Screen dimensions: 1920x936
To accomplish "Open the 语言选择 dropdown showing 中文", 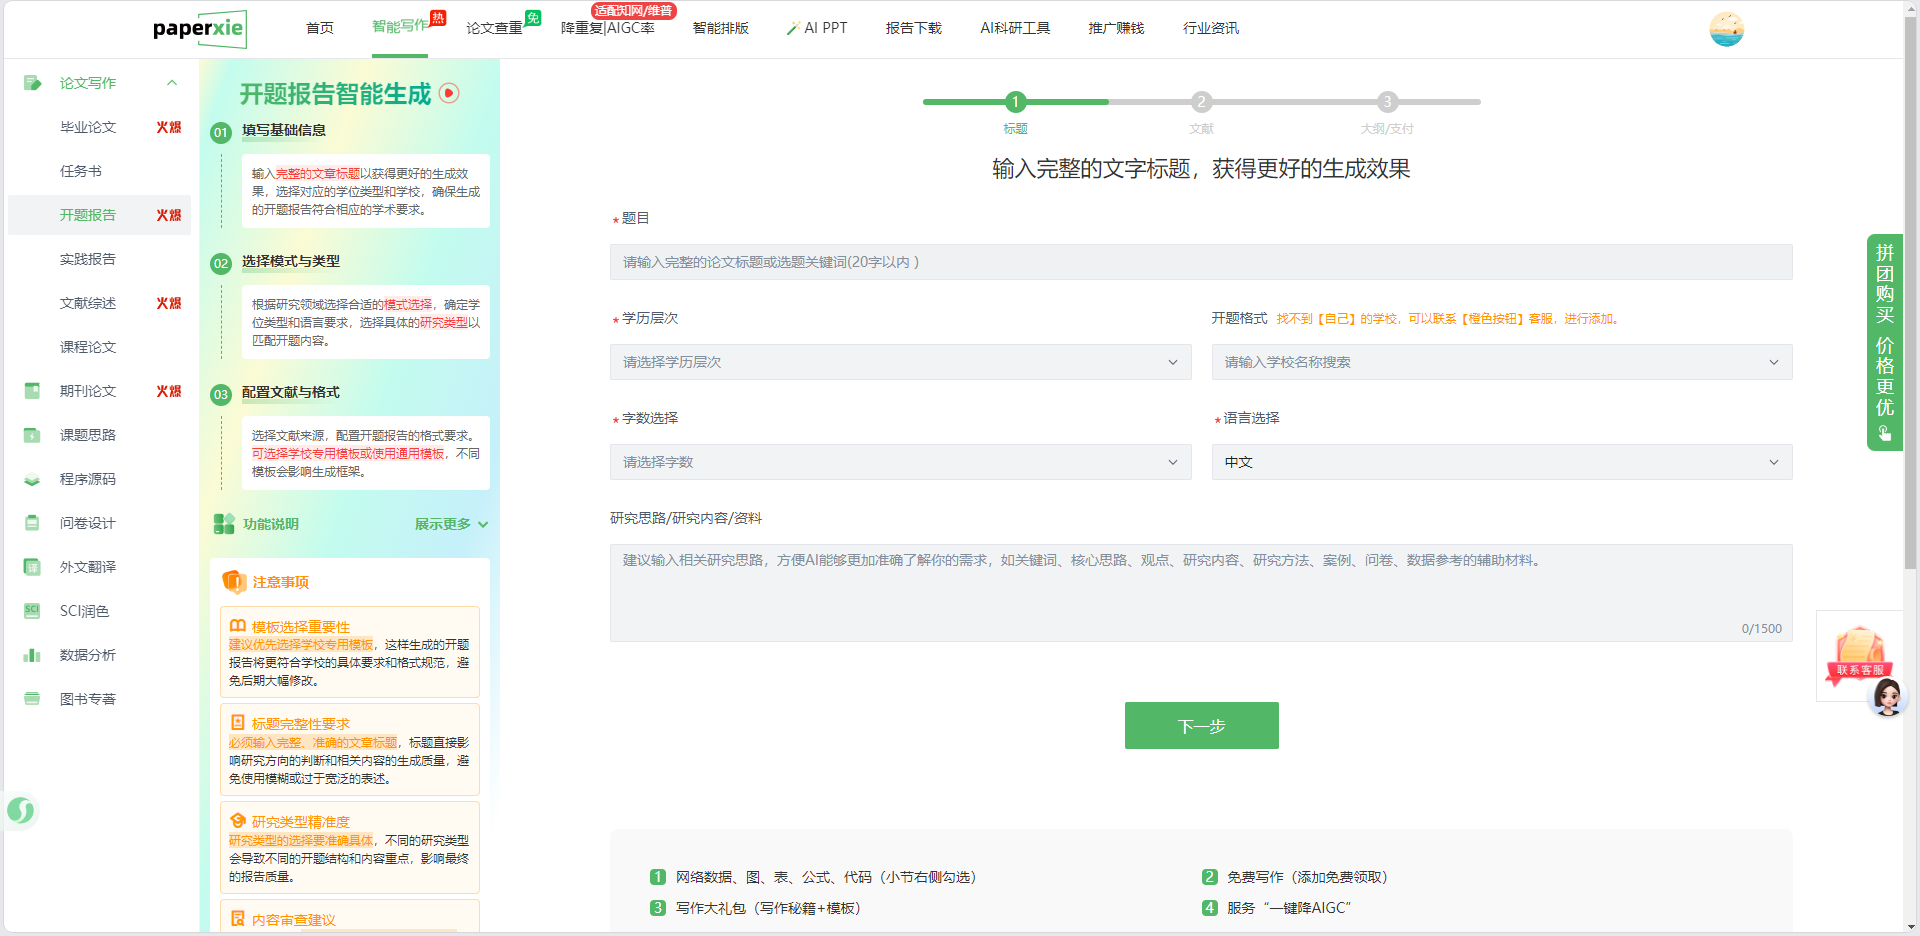I will 1501,462.
